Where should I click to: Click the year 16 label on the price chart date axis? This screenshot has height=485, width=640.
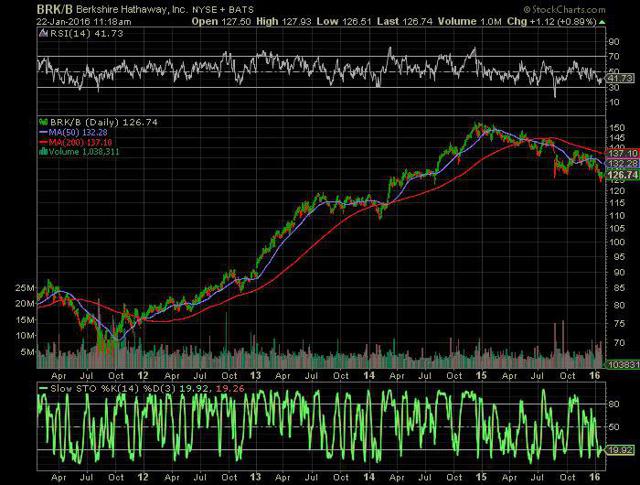click(595, 375)
